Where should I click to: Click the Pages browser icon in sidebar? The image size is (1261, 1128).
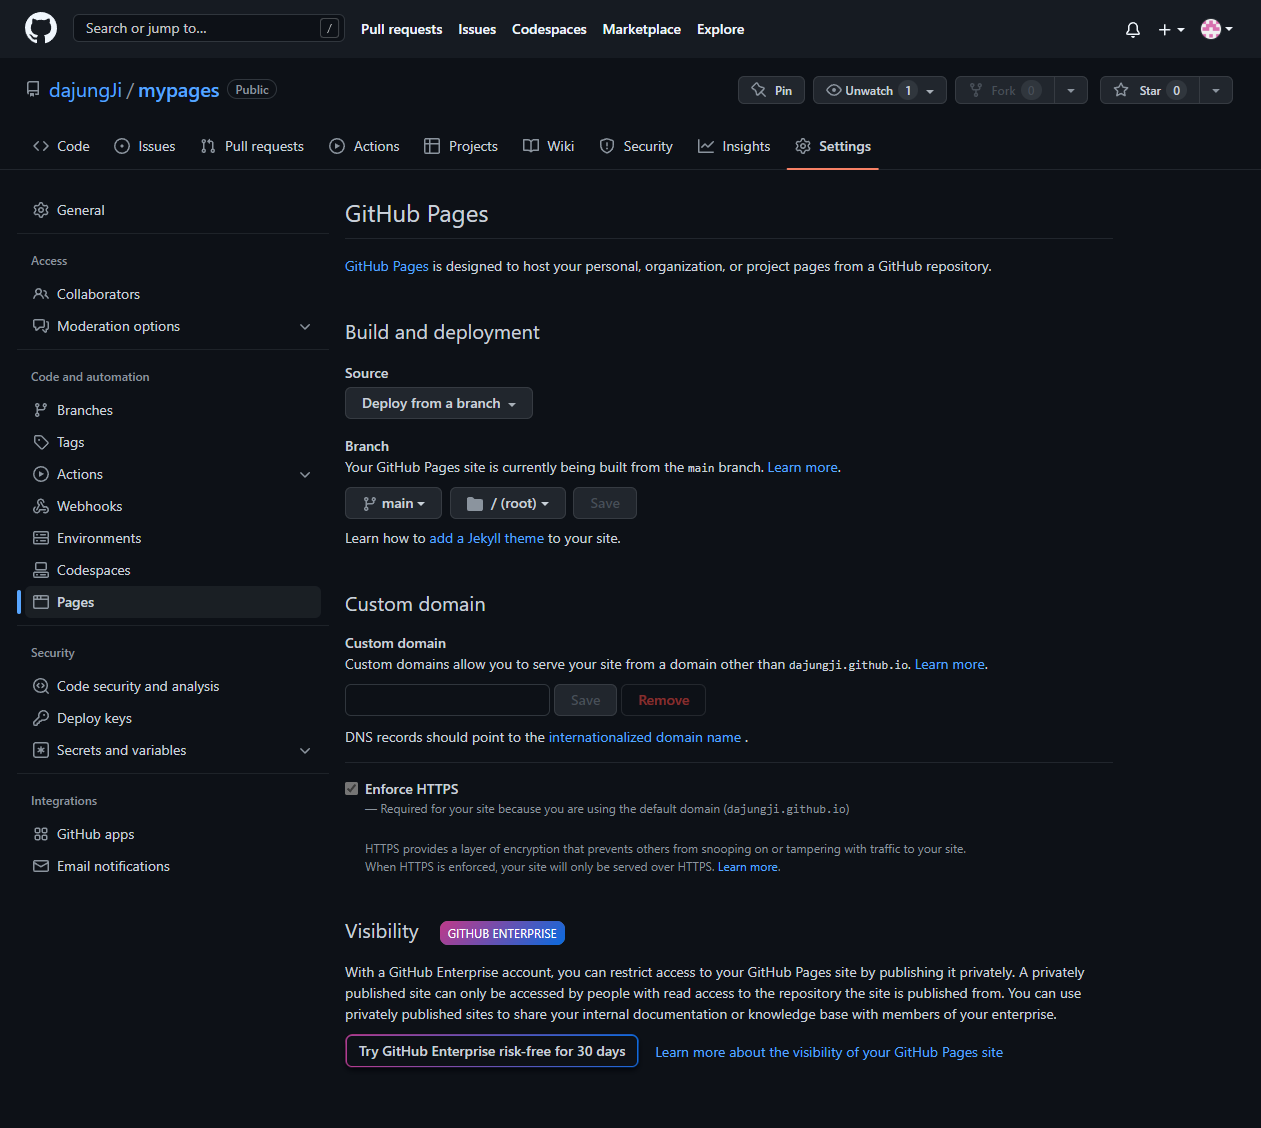41,602
